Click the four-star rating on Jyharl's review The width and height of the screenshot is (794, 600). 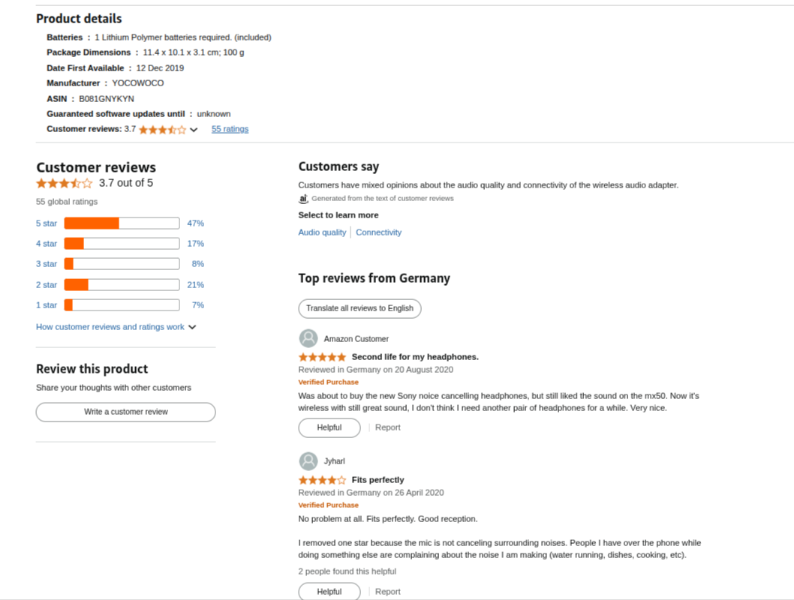(322, 480)
